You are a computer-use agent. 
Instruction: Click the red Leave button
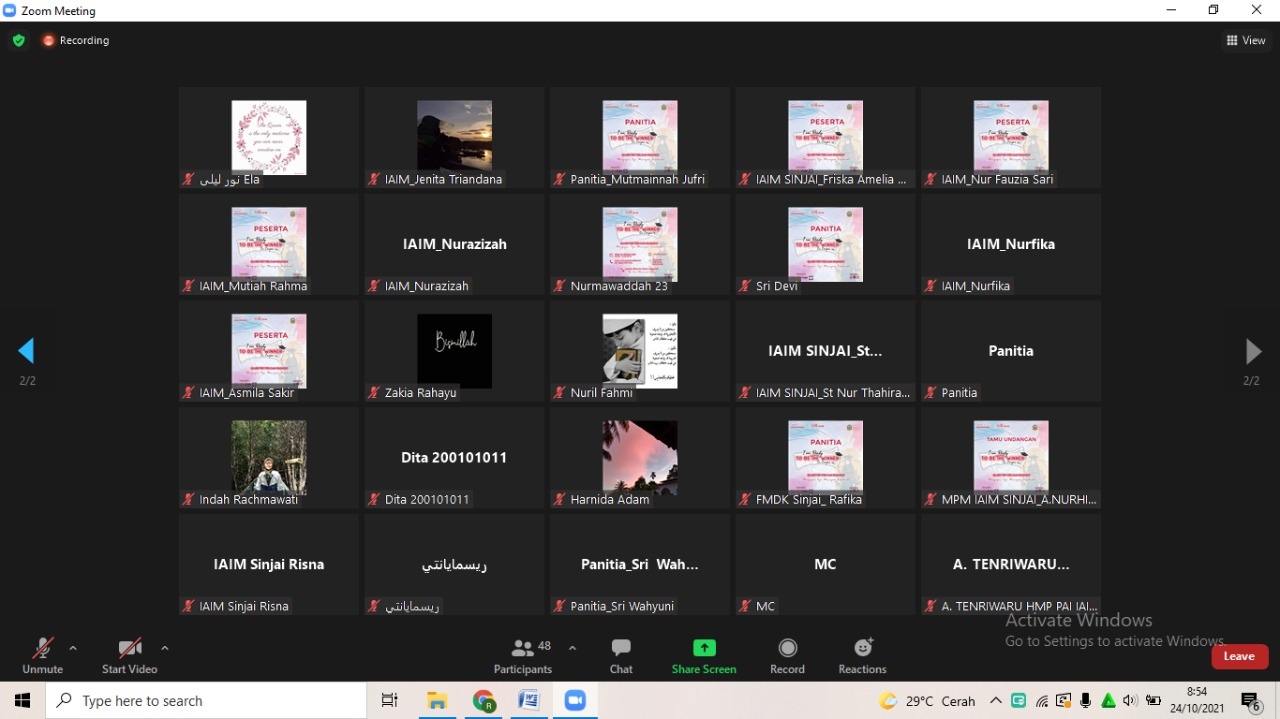(x=1239, y=656)
